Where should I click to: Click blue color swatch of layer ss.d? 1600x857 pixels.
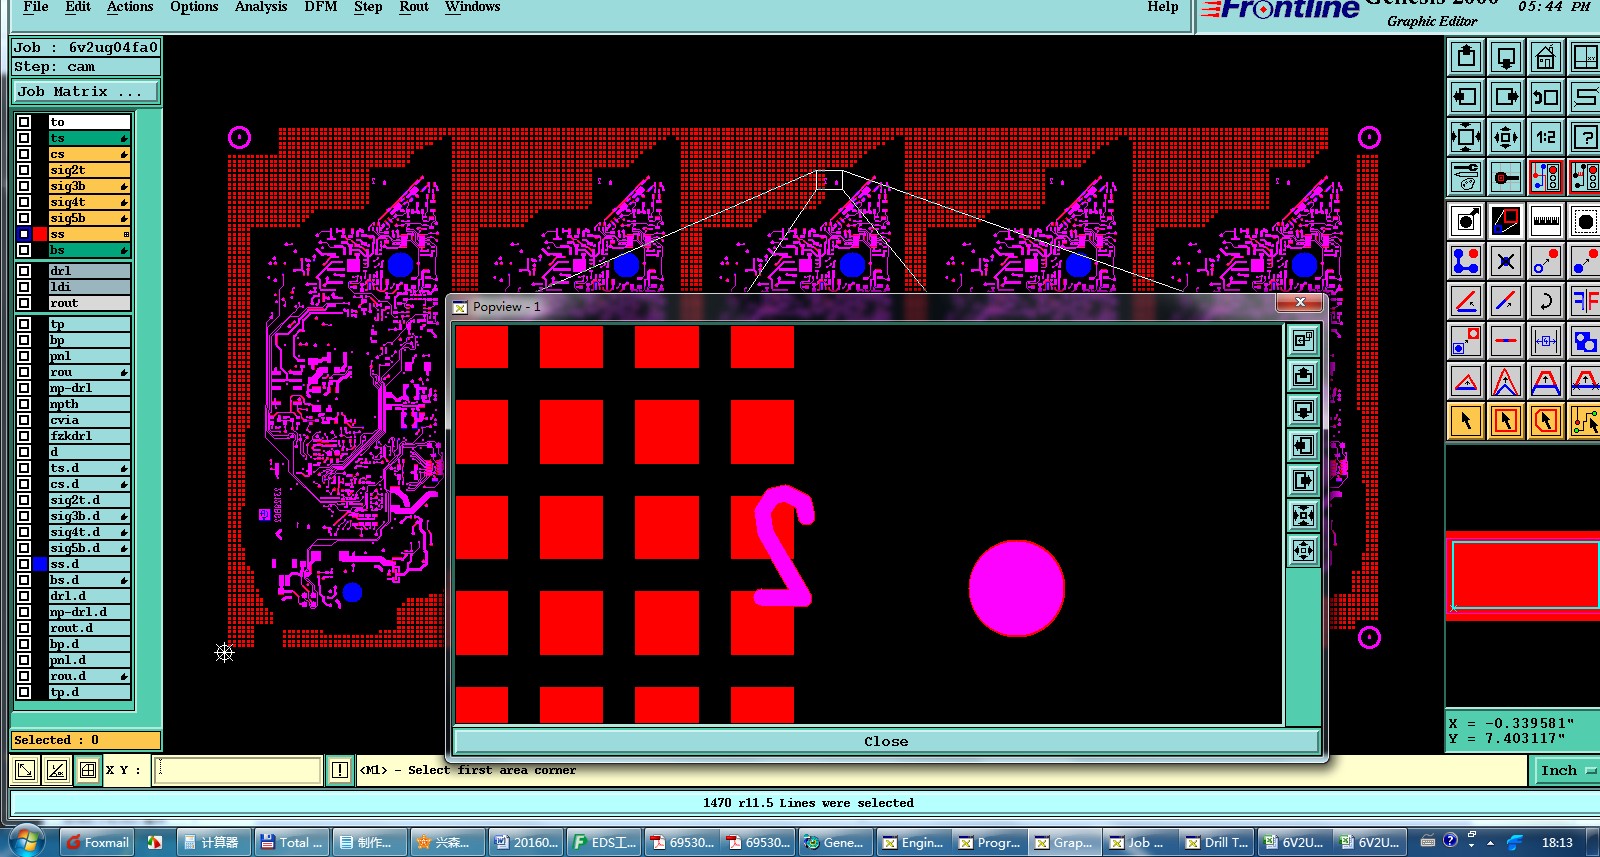click(x=40, y=564)
